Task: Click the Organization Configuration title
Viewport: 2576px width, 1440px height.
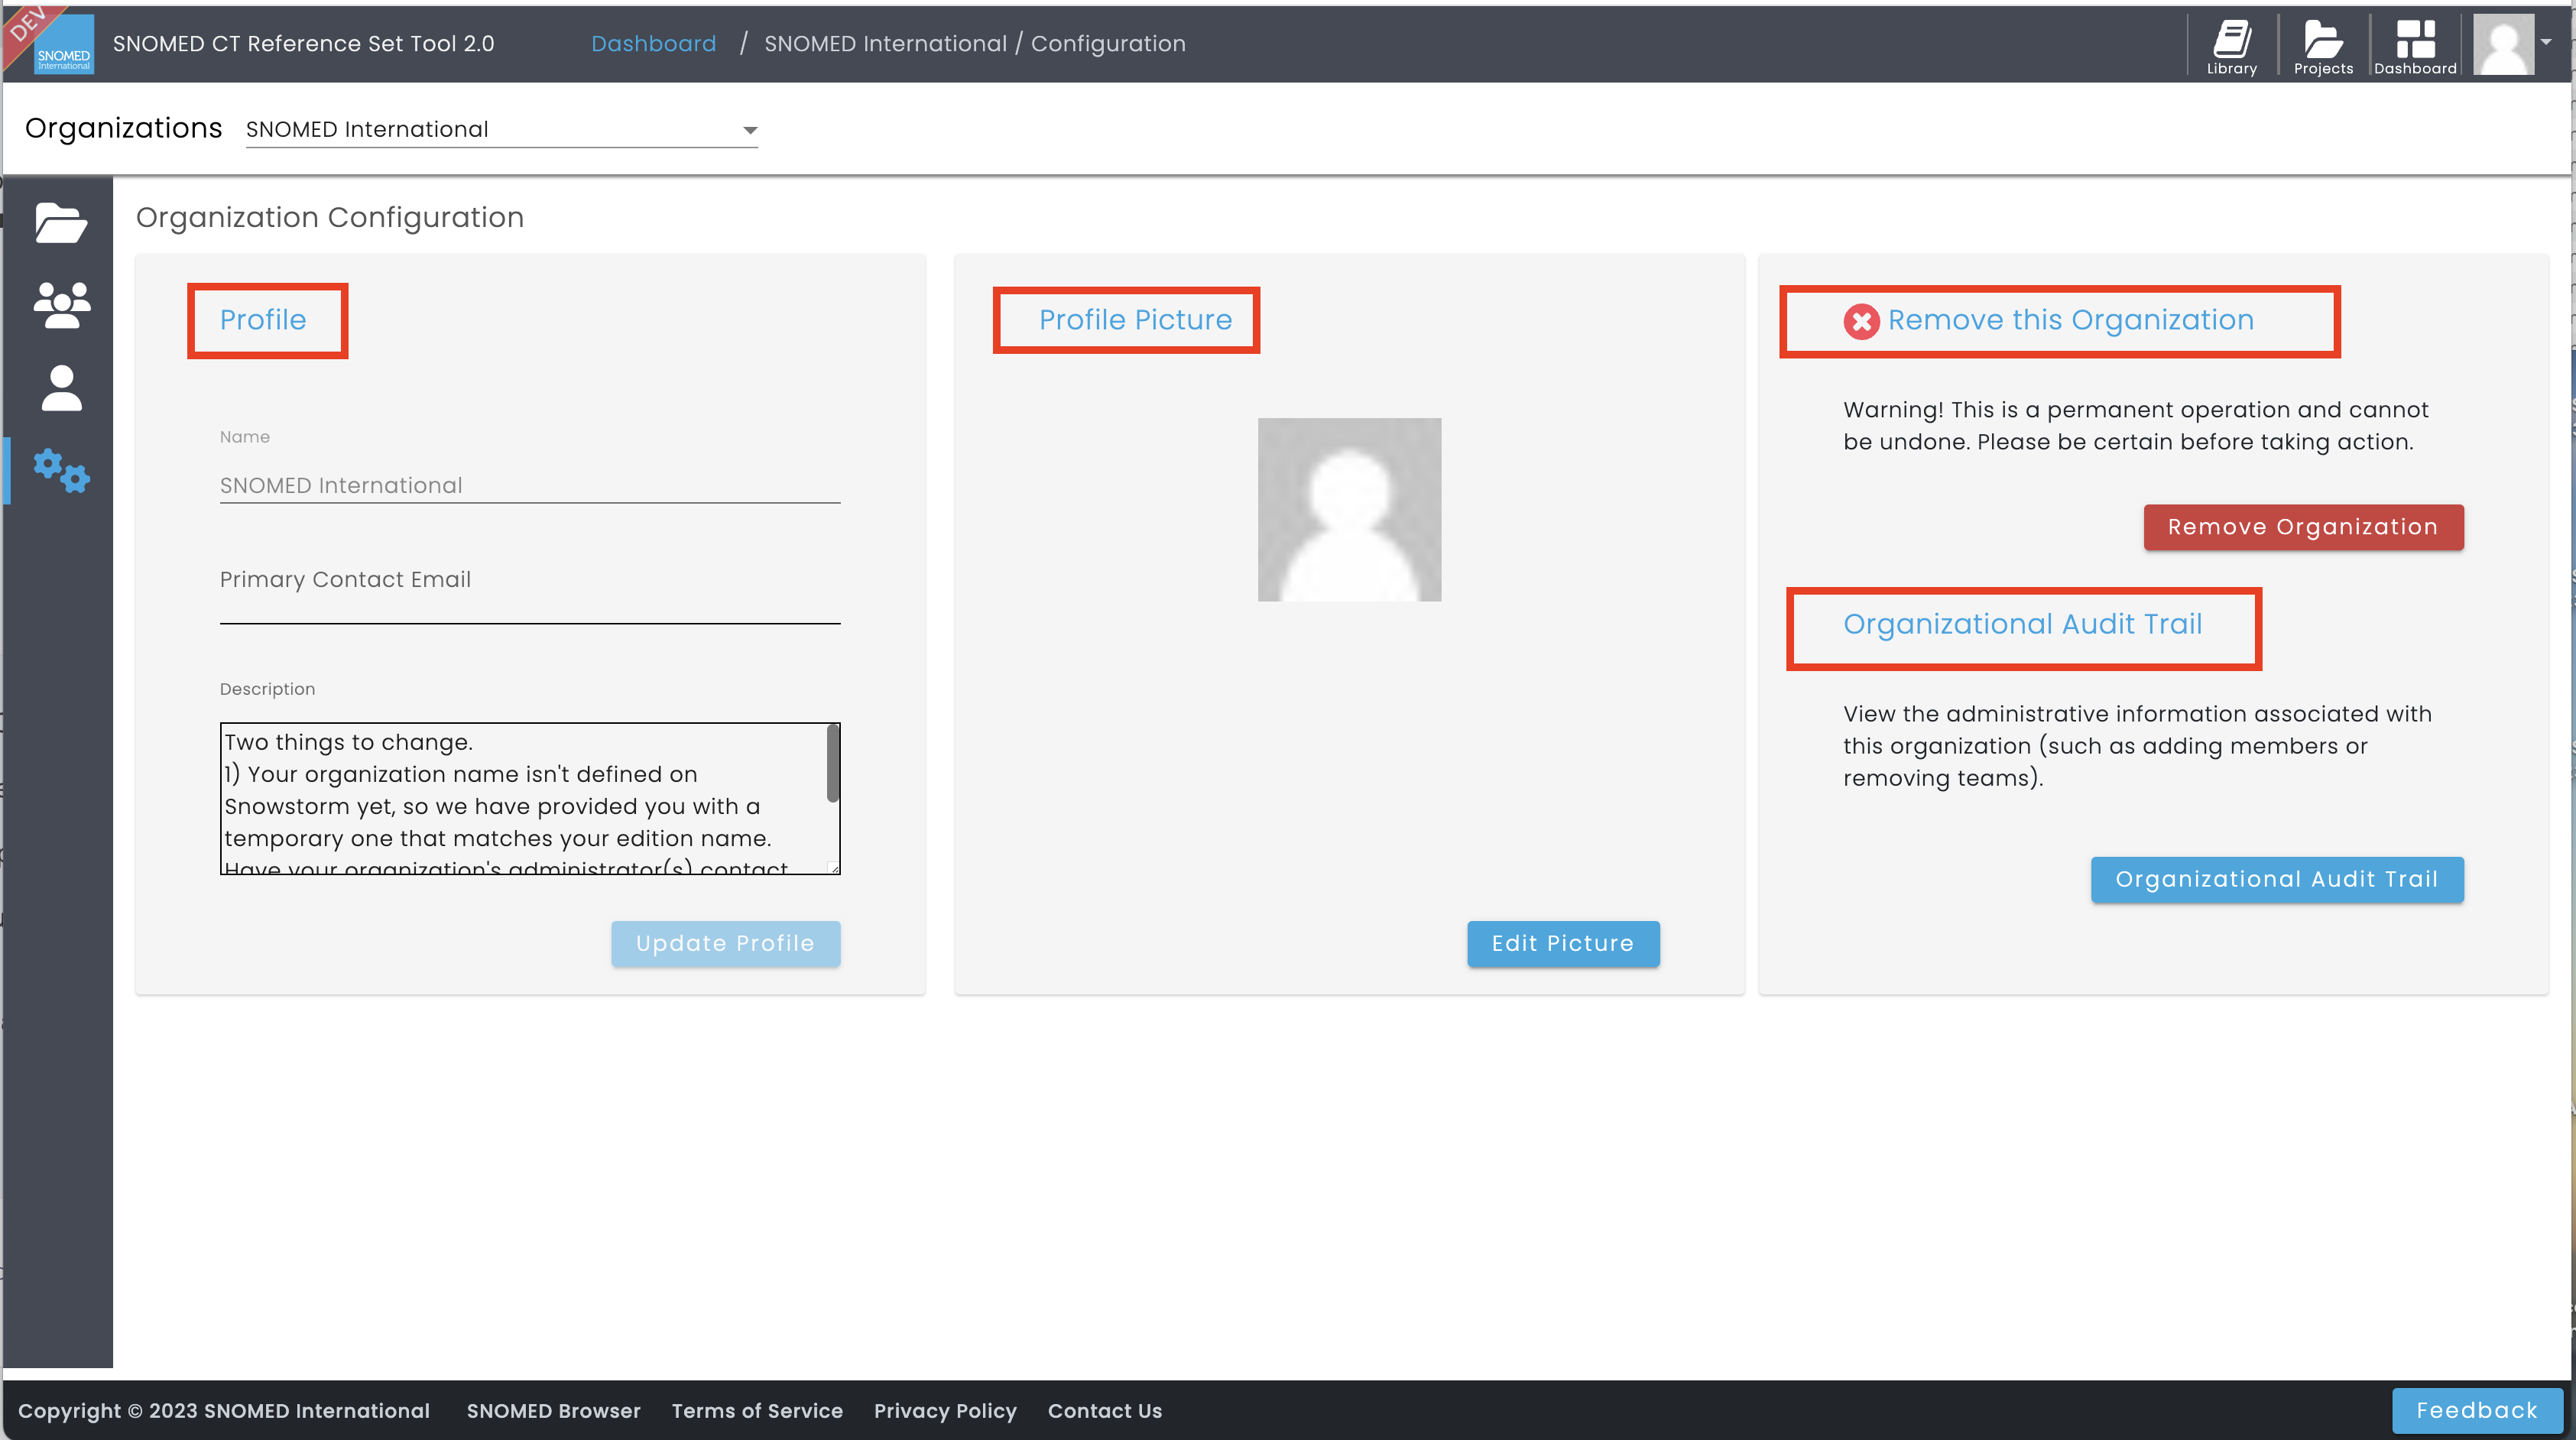Action: click(329, 217)
